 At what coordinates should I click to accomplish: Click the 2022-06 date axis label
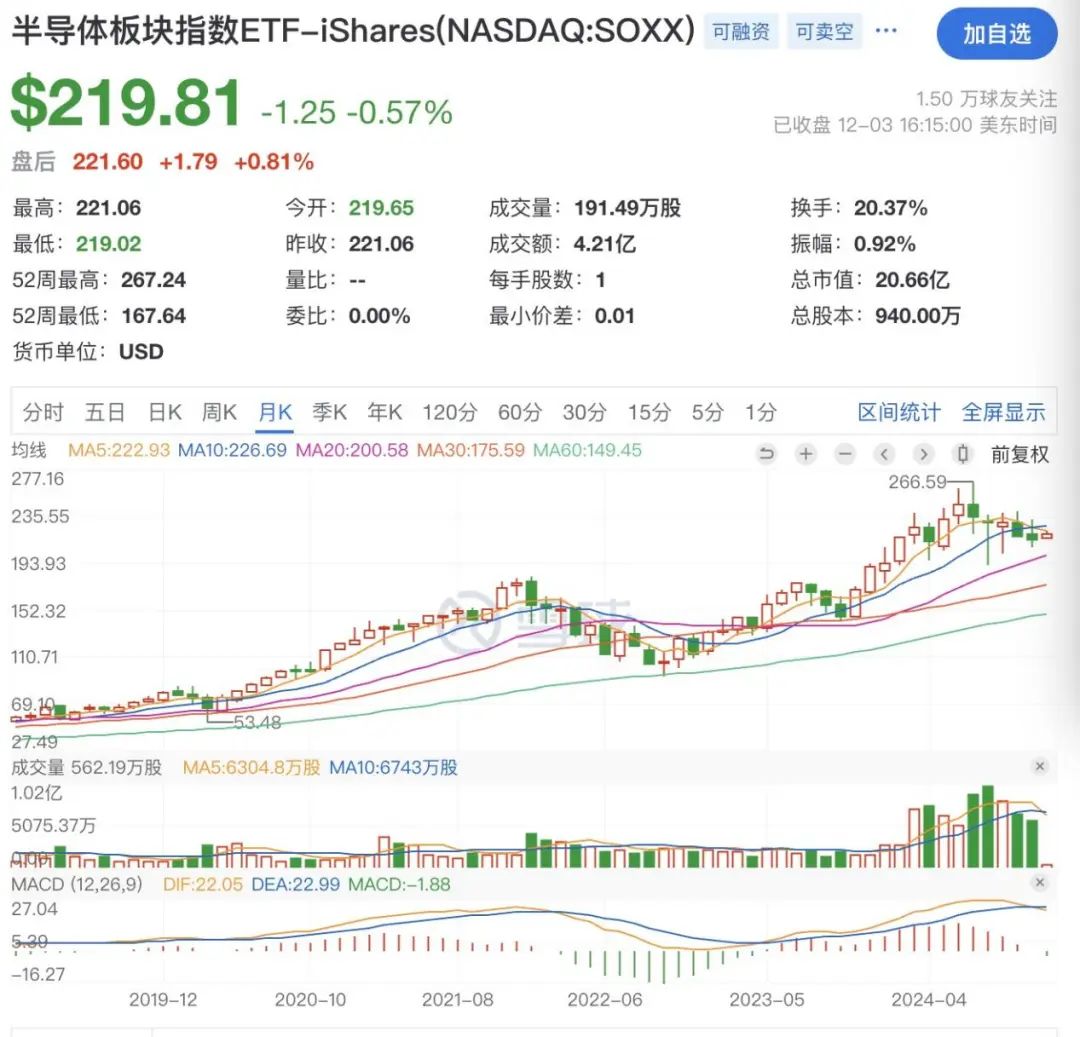pyautogui.click(x=605, y=1000)
